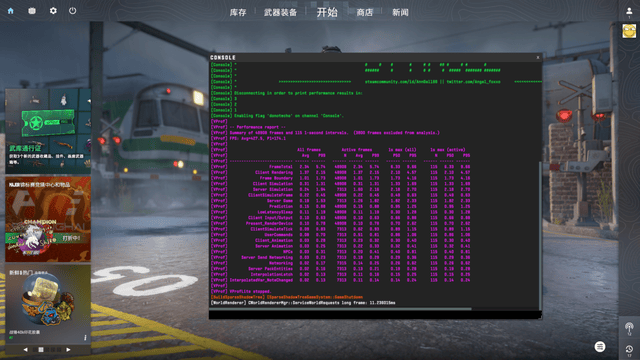Open the 武库通行证 armory pass card
This screenshot has height=360, width=640.
(48, 131)
